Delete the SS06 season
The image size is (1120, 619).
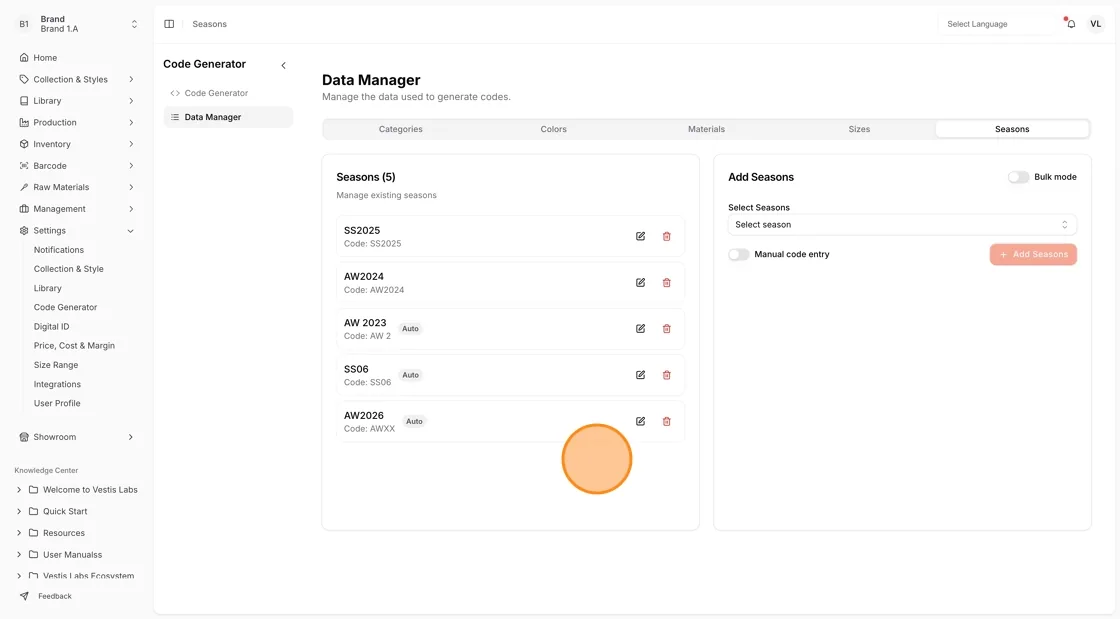pyautogui.click(x=666, y=375)
